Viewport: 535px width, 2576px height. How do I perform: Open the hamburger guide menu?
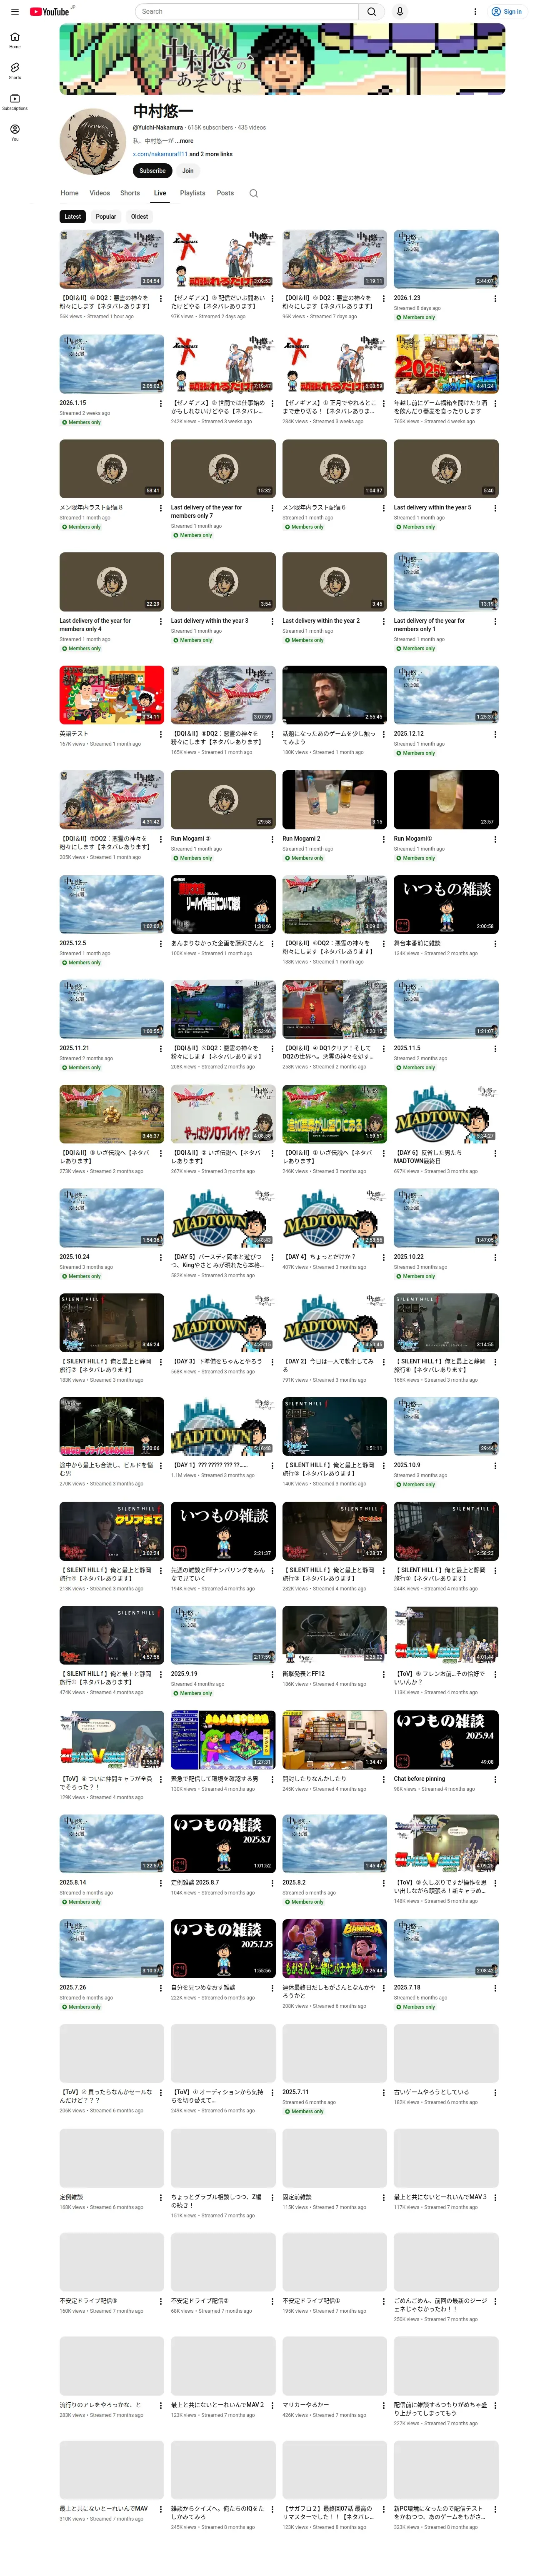(14, 12)
